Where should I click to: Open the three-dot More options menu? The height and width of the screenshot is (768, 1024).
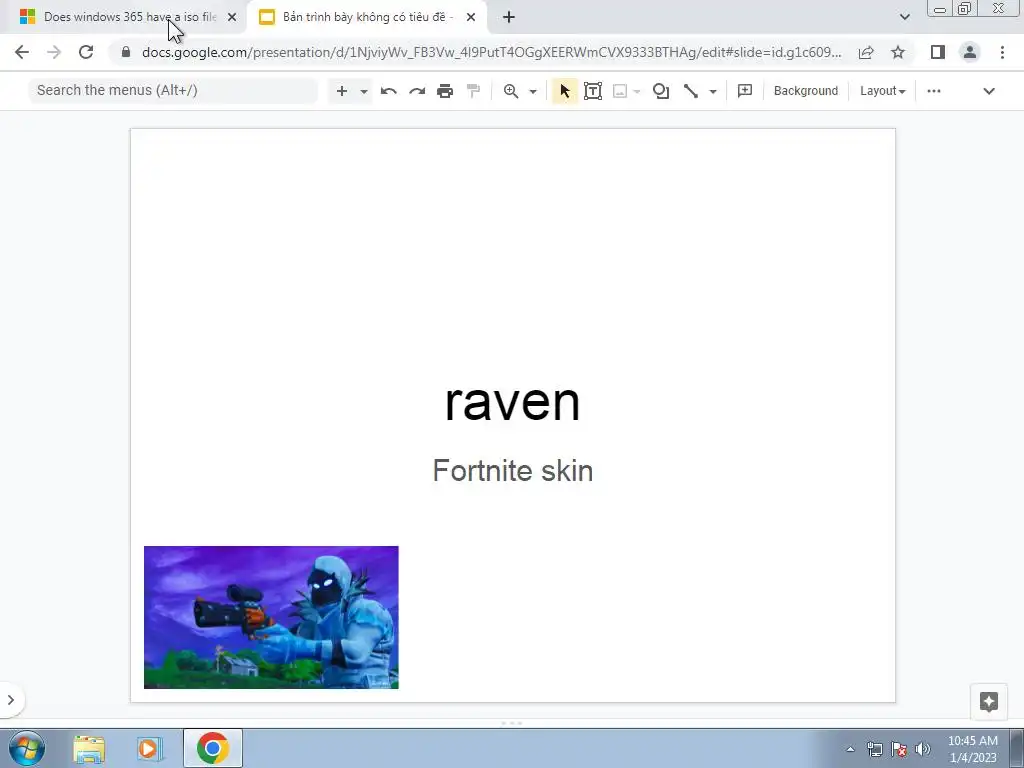[x=934, y=91]
